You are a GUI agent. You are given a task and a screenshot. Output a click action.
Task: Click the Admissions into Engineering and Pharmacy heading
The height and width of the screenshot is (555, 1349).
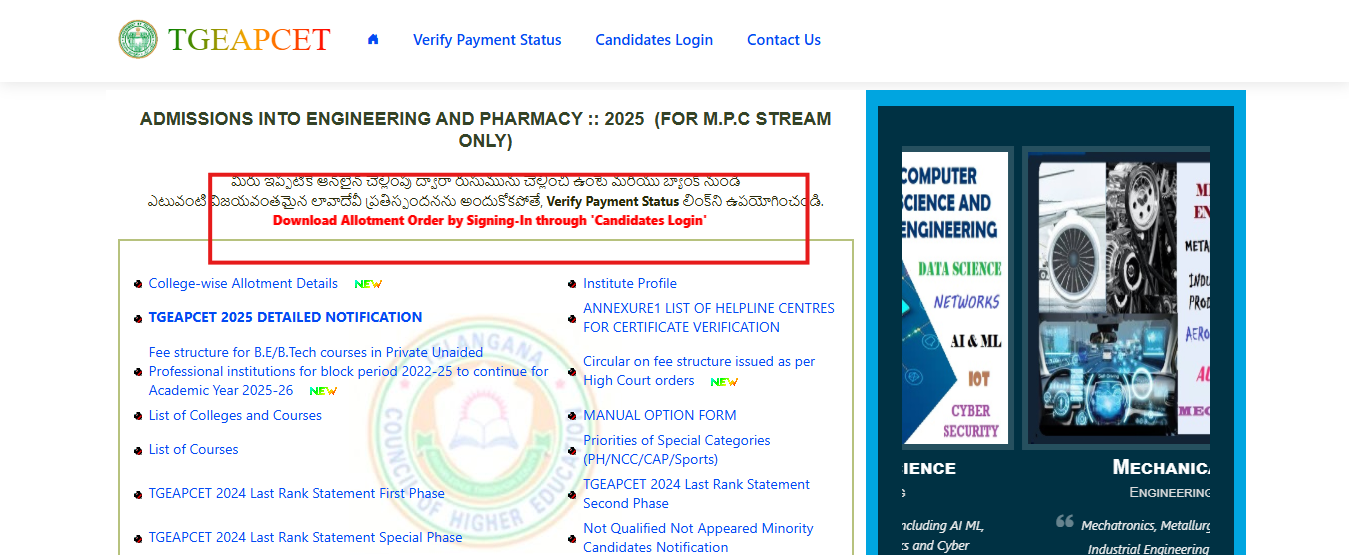point(485,130)
